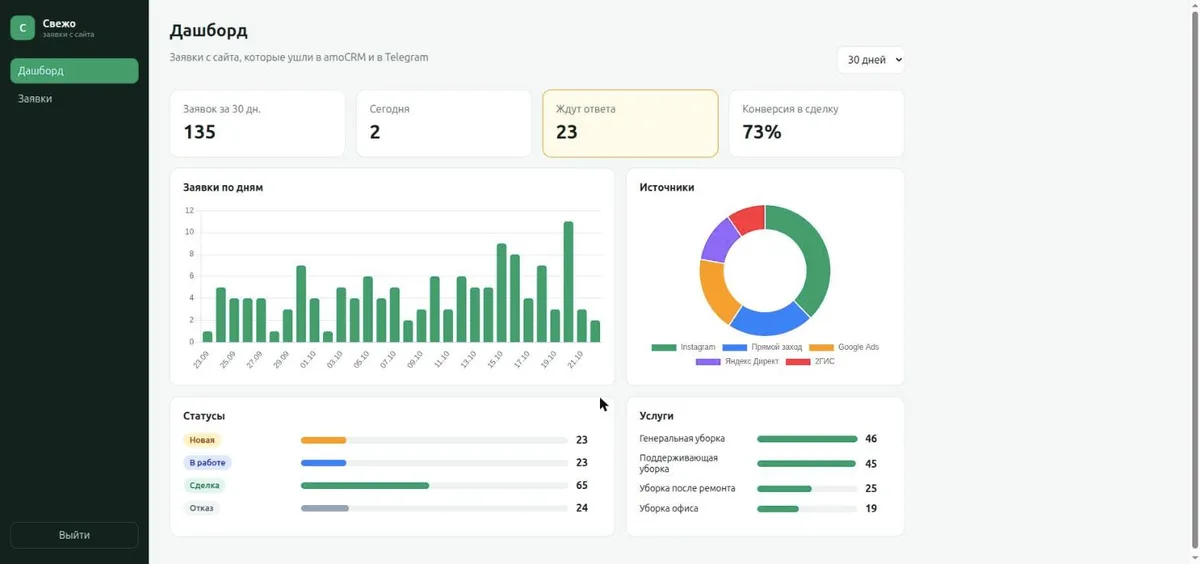The image size is (1200, 564).
Task: Open the Конверсия в сделку card
Action: pos(816,123)
